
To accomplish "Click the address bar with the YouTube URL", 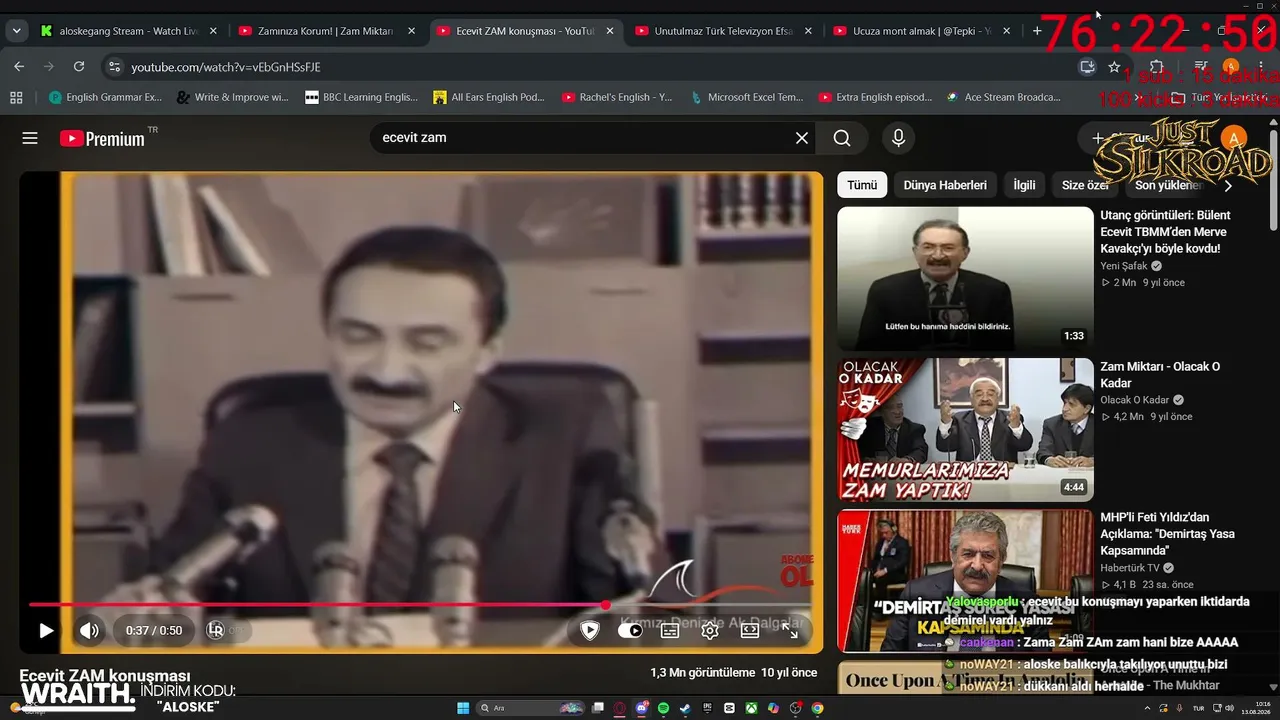I will [600, 67].
